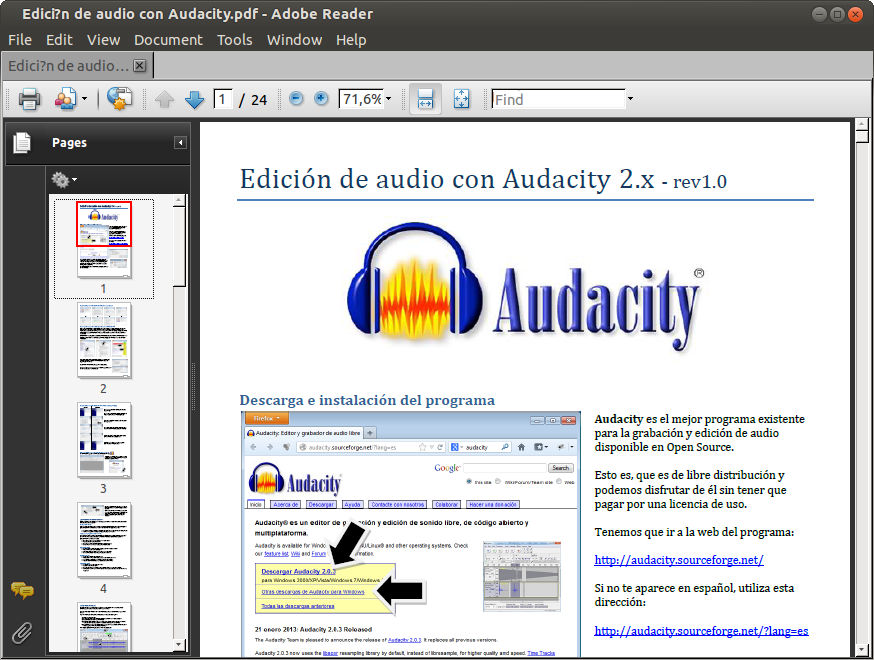The height and width of the screenshot is (660, 874).
Task: Toggle scrolling fit-width page mode
Action: tap(425, 99)
